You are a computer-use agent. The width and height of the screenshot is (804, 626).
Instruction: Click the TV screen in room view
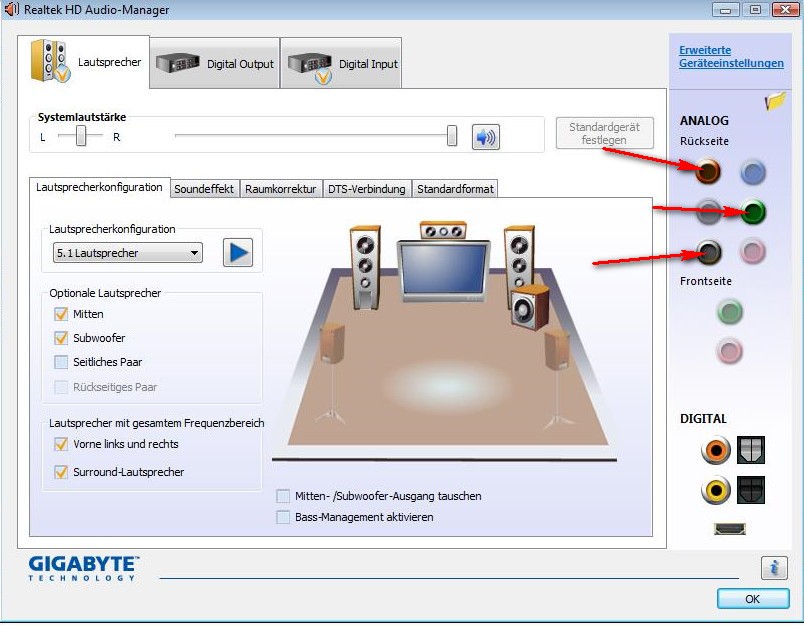(443, 269)
